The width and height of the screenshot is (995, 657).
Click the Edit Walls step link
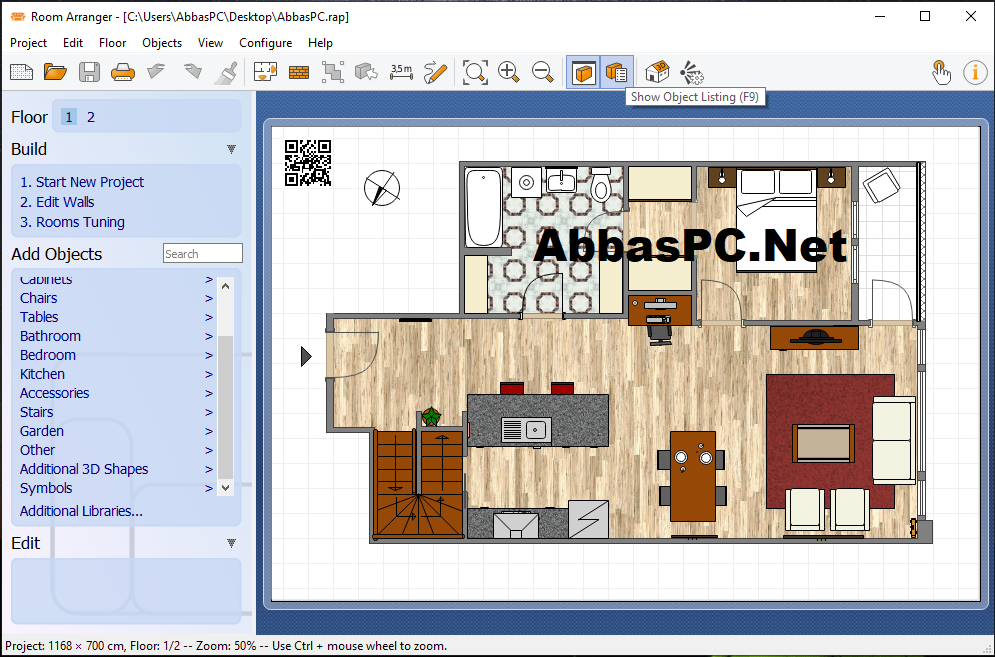57,202
